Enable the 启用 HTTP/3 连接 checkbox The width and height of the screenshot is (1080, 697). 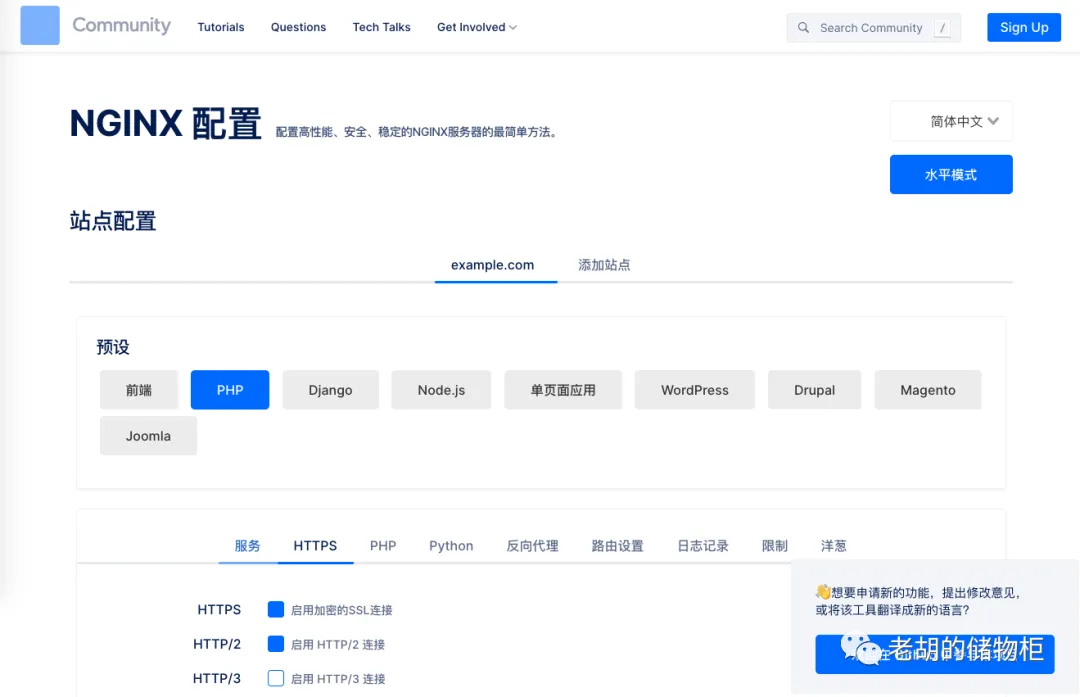click(x=276, y=678)
